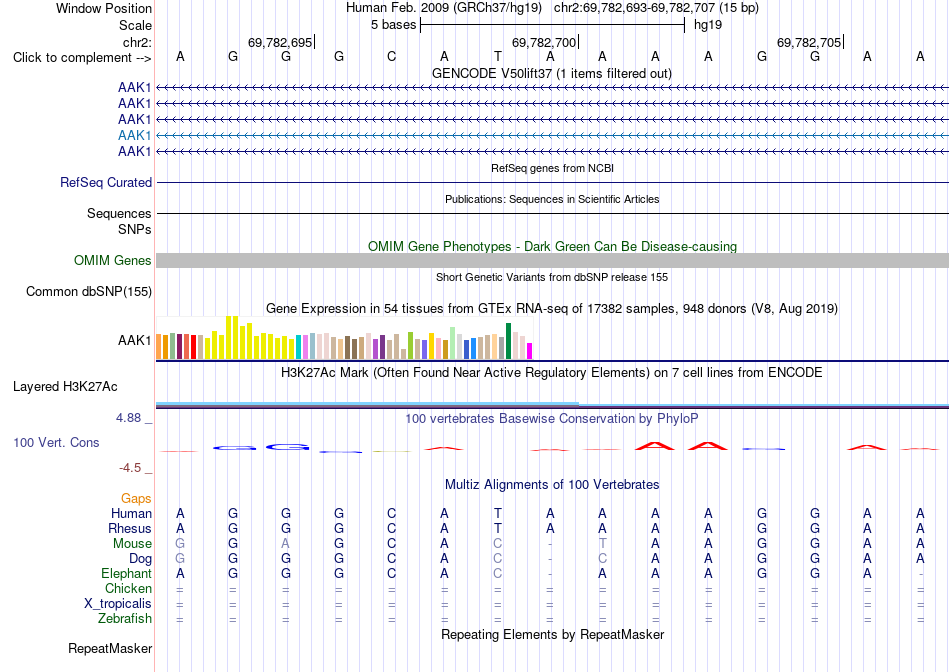Image resolution: width=950 pixels, height=672 pixels.
Task: Click the RepeatMasker track label
Action: pyautogui.click(x=110, y=648)
